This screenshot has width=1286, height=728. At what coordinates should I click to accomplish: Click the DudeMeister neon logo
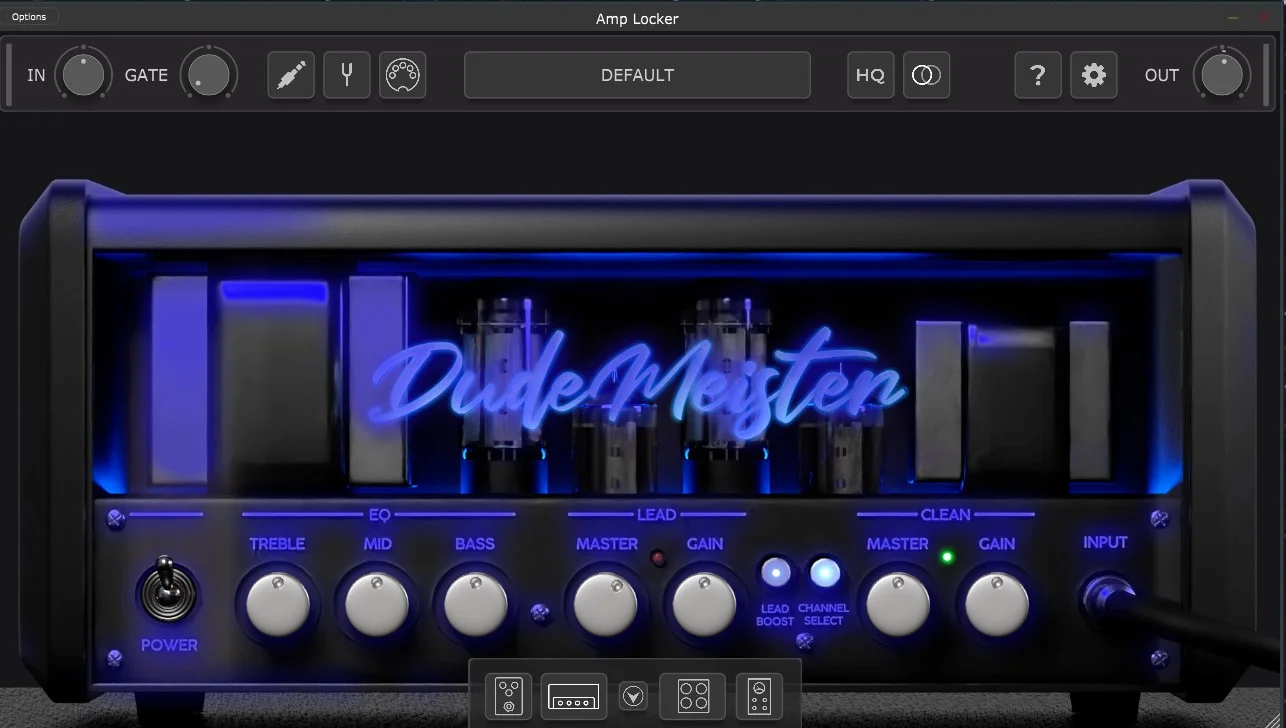click(x=638, y=385)
